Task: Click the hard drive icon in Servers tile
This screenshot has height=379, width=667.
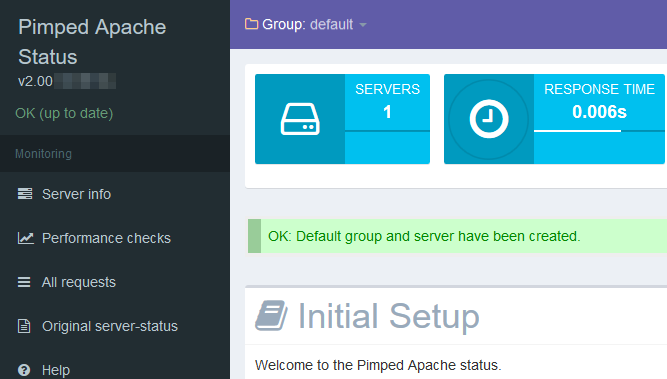Action: click(x=300, y=119)
